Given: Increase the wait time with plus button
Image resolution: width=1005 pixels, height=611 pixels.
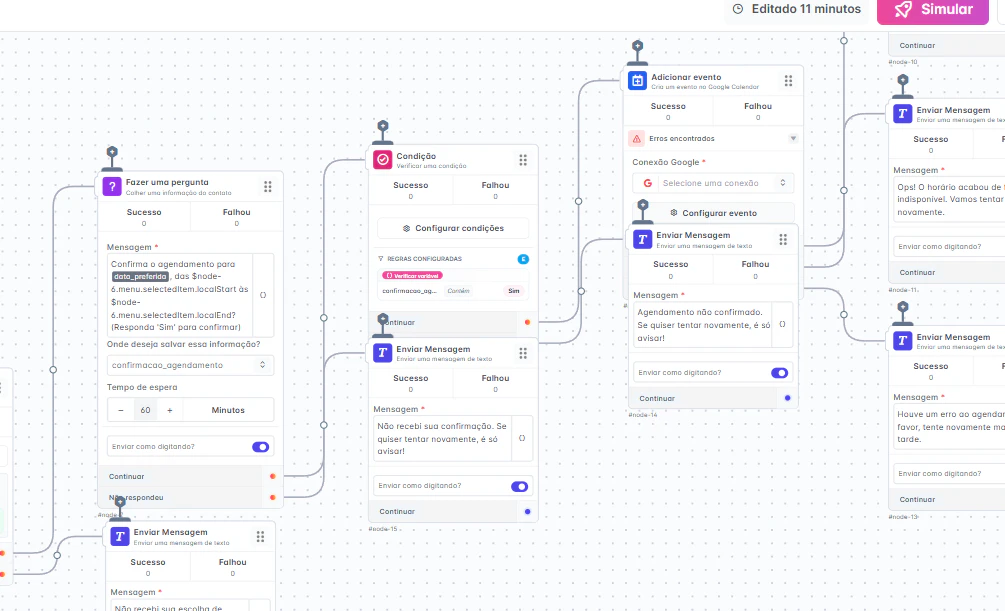Looking at the screenshot, I should [x=170, y=410].
